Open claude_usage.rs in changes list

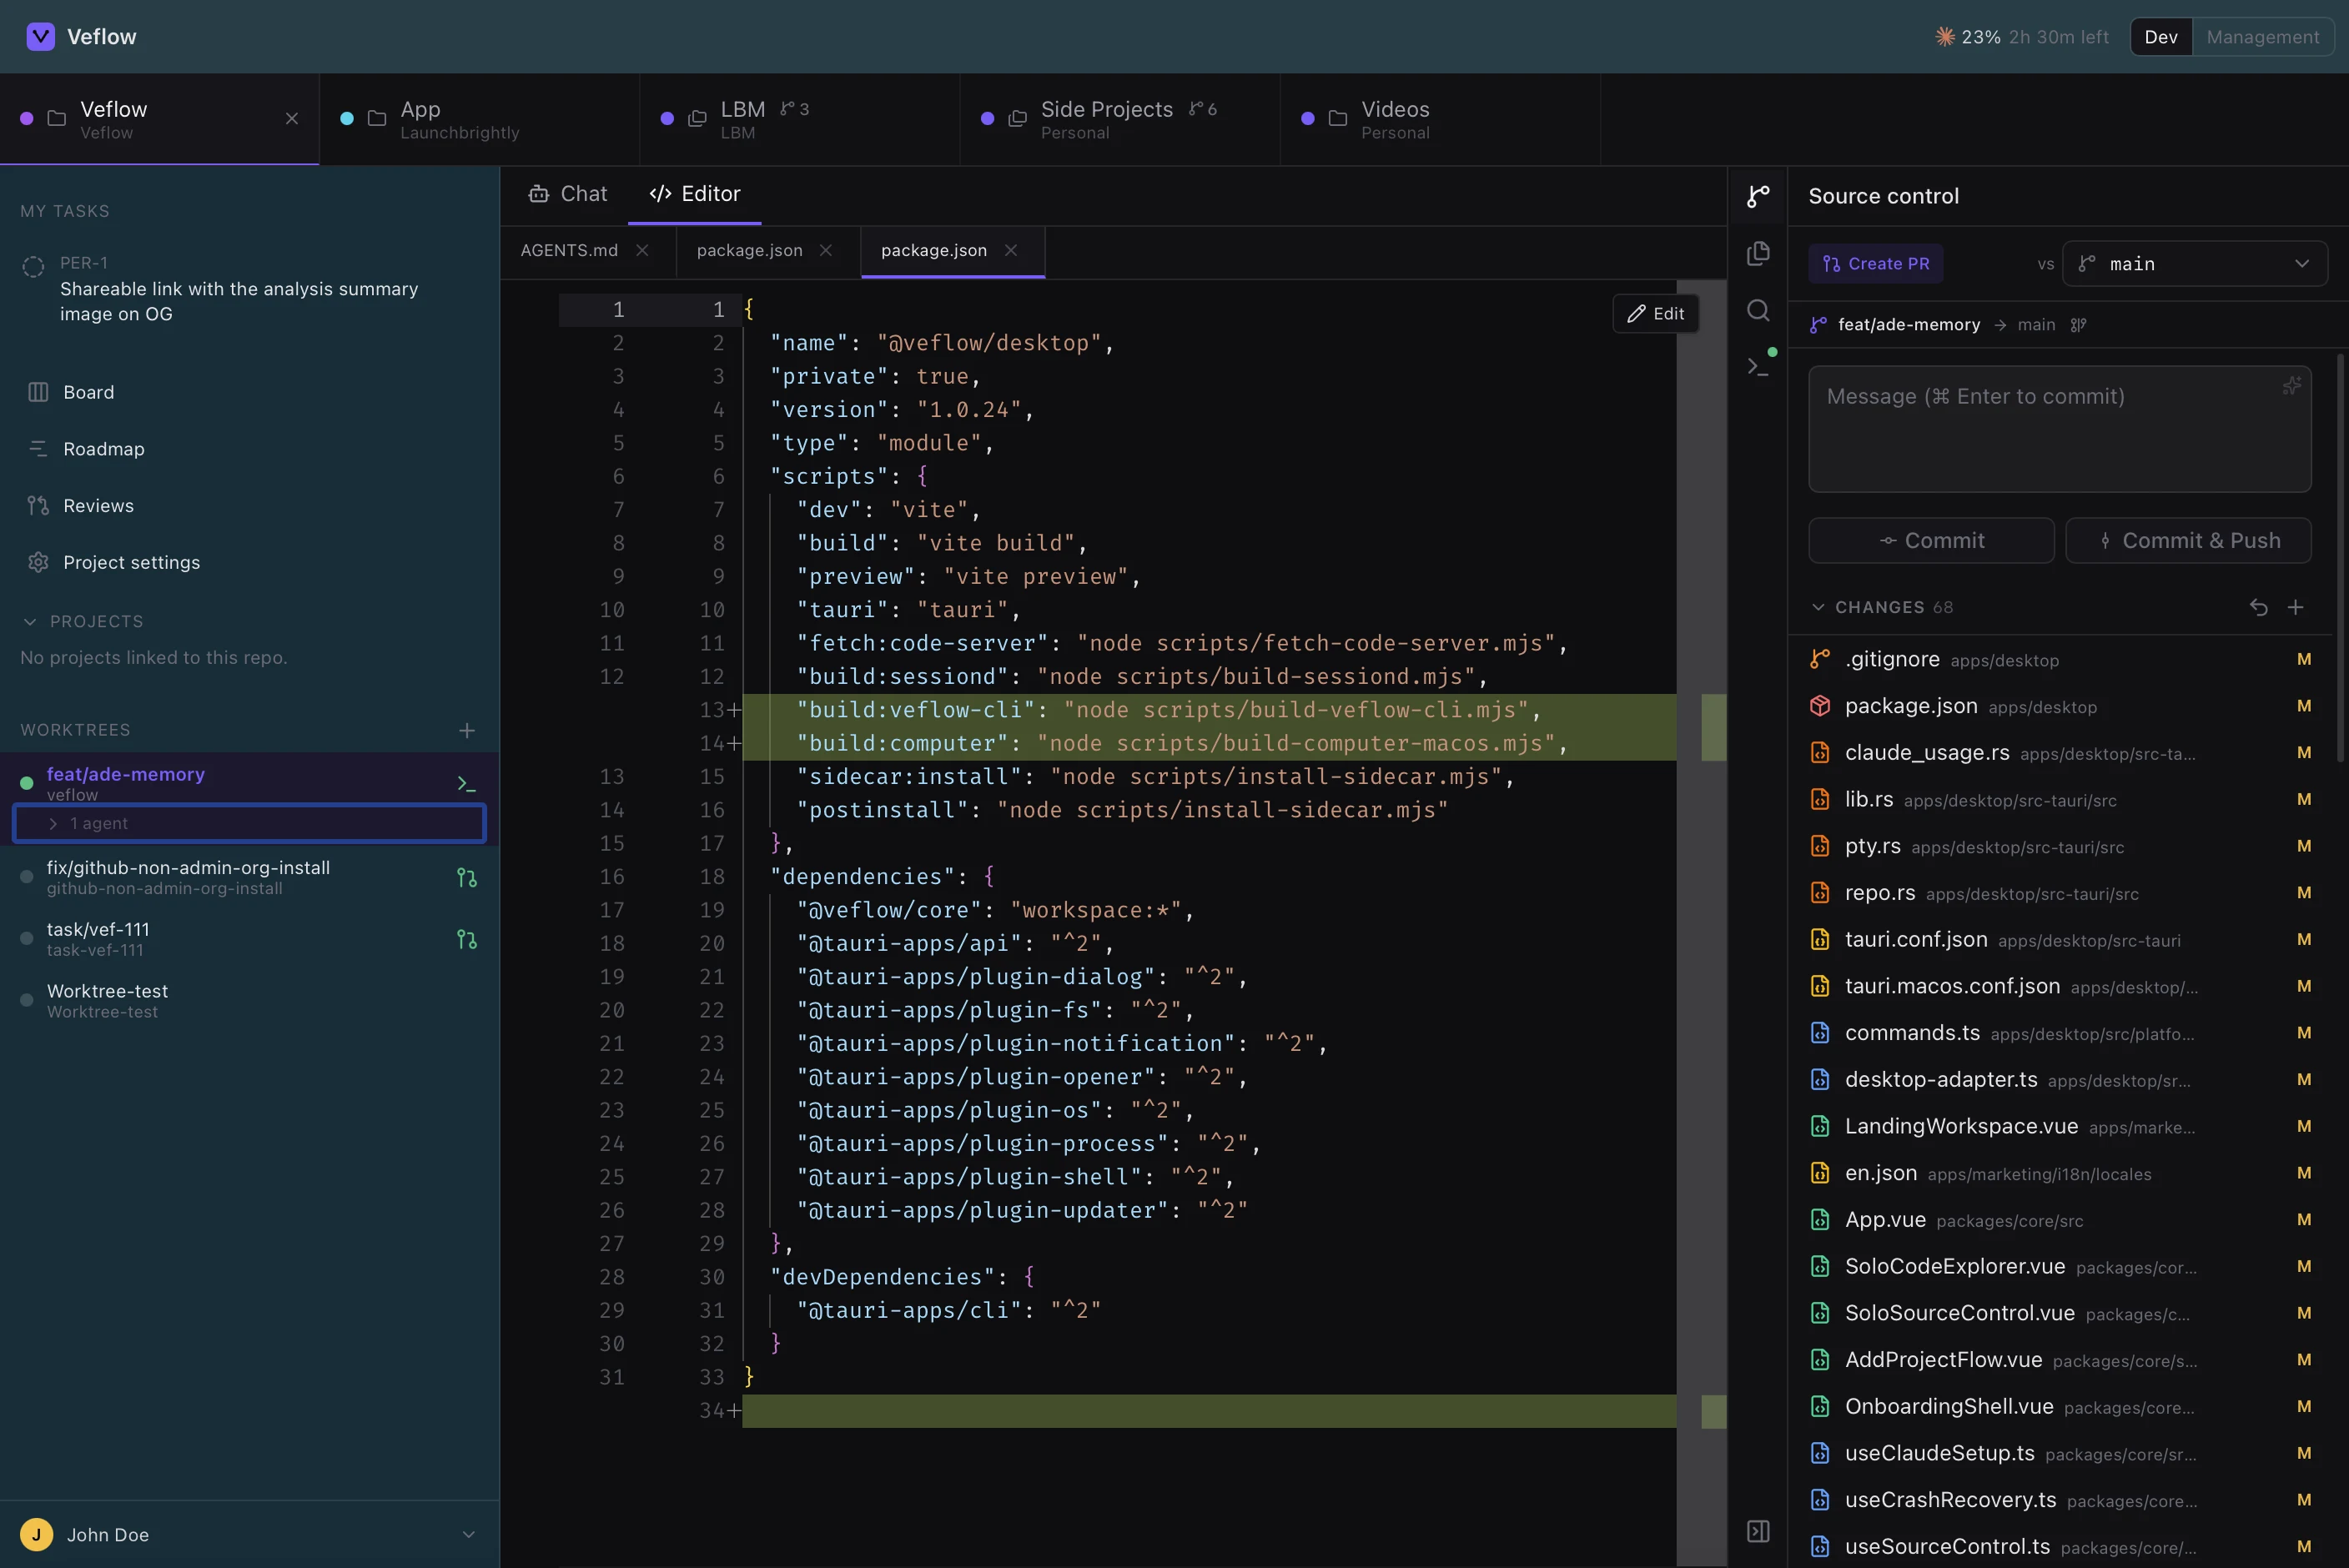pos(2059,753)
